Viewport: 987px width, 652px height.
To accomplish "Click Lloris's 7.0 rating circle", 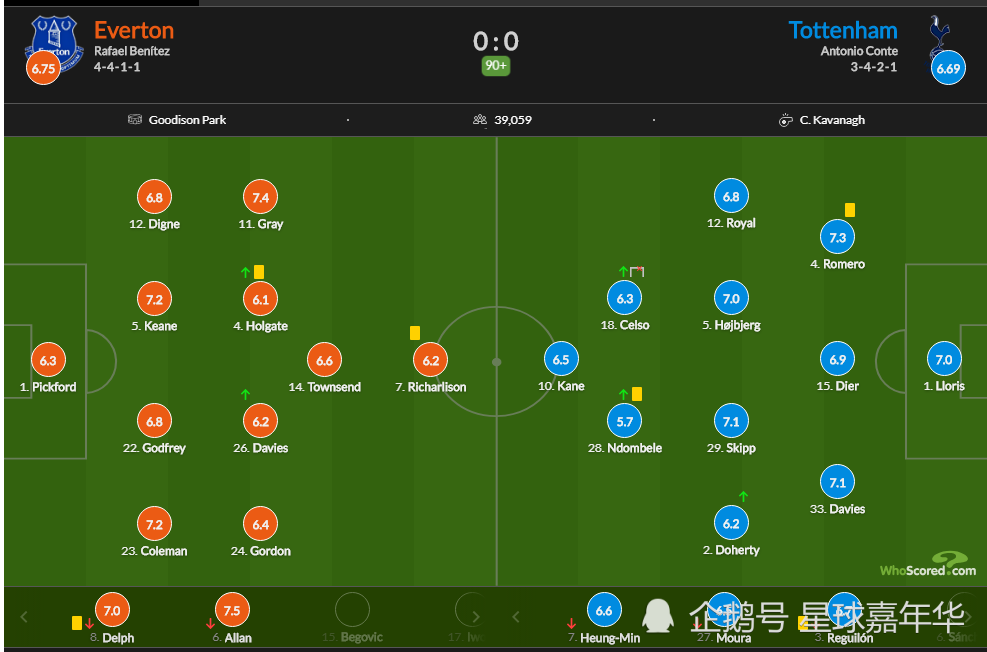I will pos(944,359).
